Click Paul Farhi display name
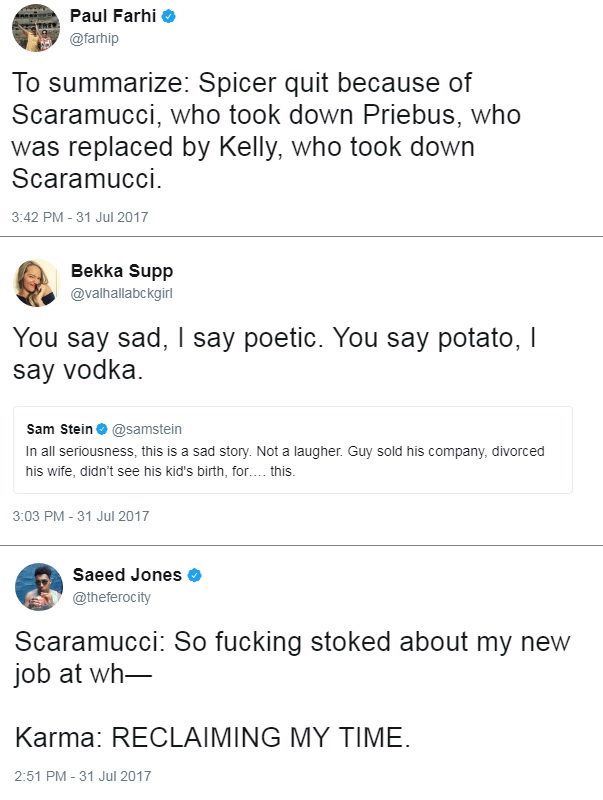 coord(113,16)
